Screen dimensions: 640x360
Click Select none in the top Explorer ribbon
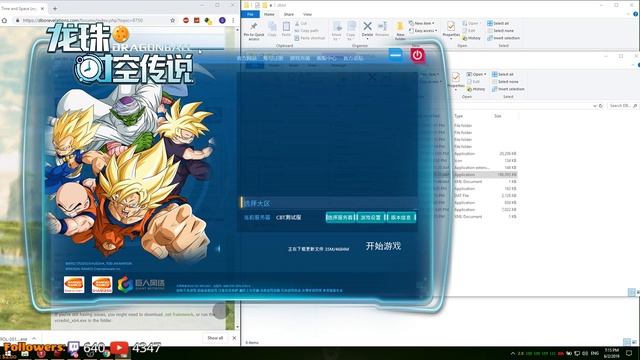click(x=500, y=31)
